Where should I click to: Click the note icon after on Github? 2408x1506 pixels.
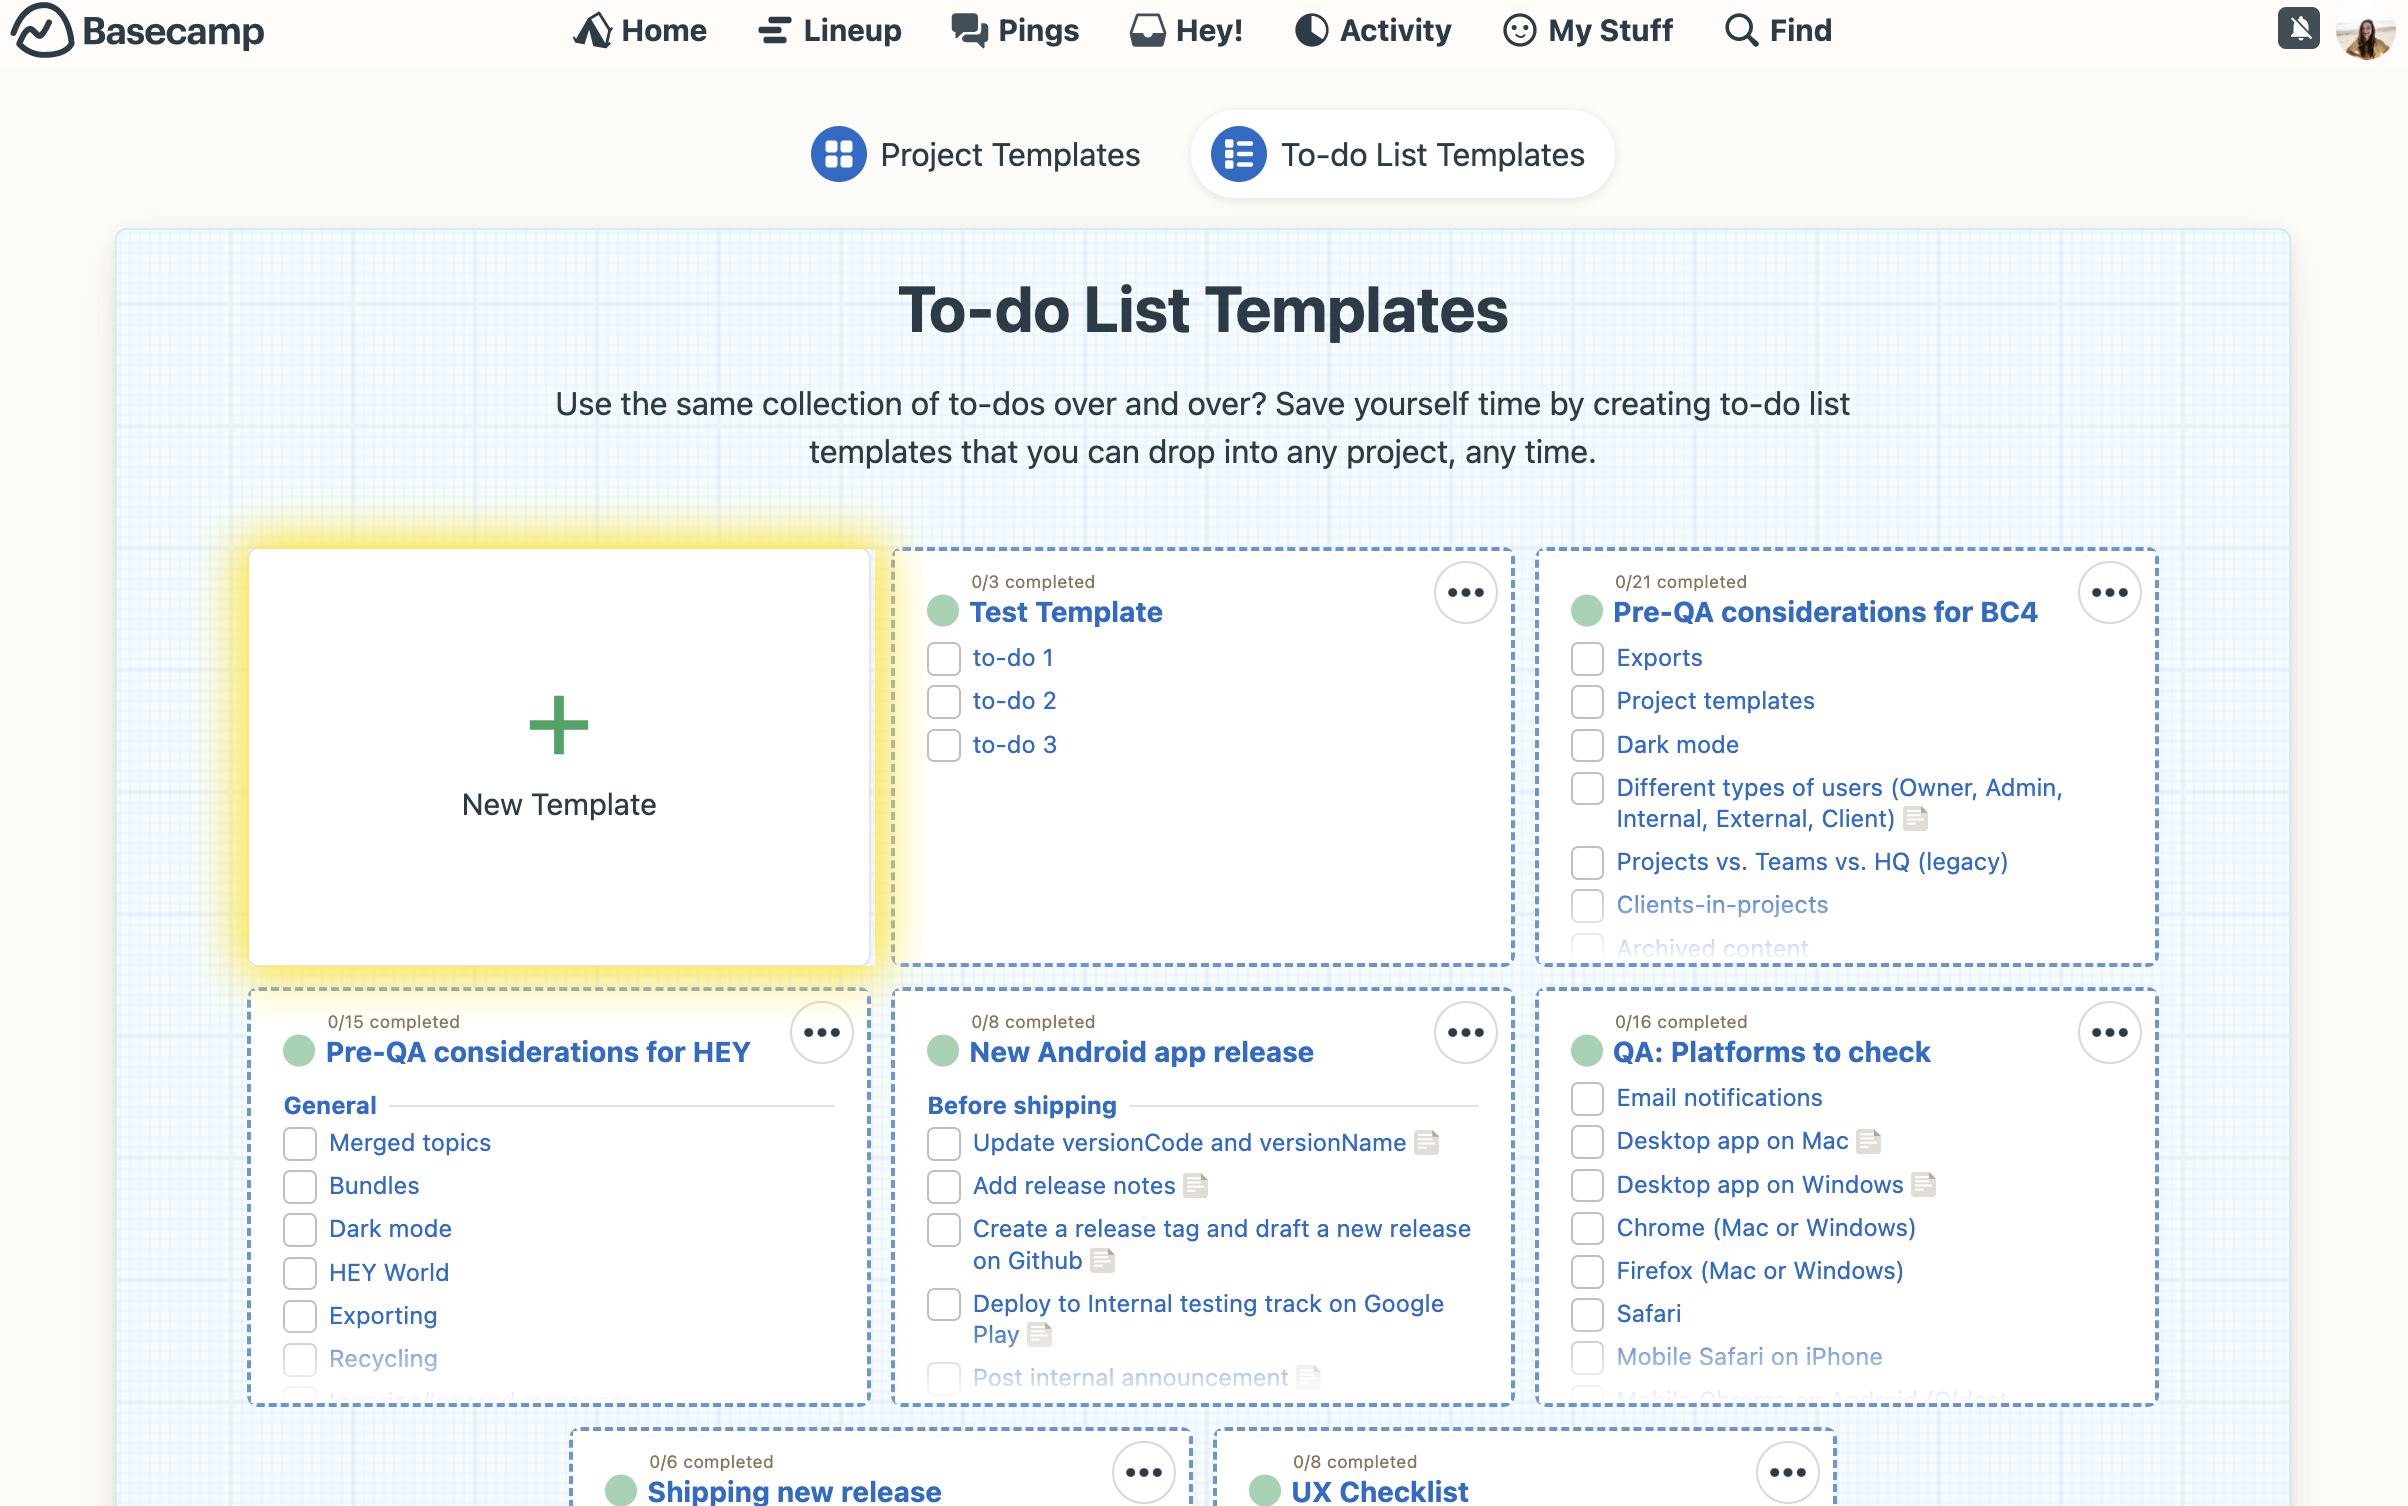coord(1103,1260)
